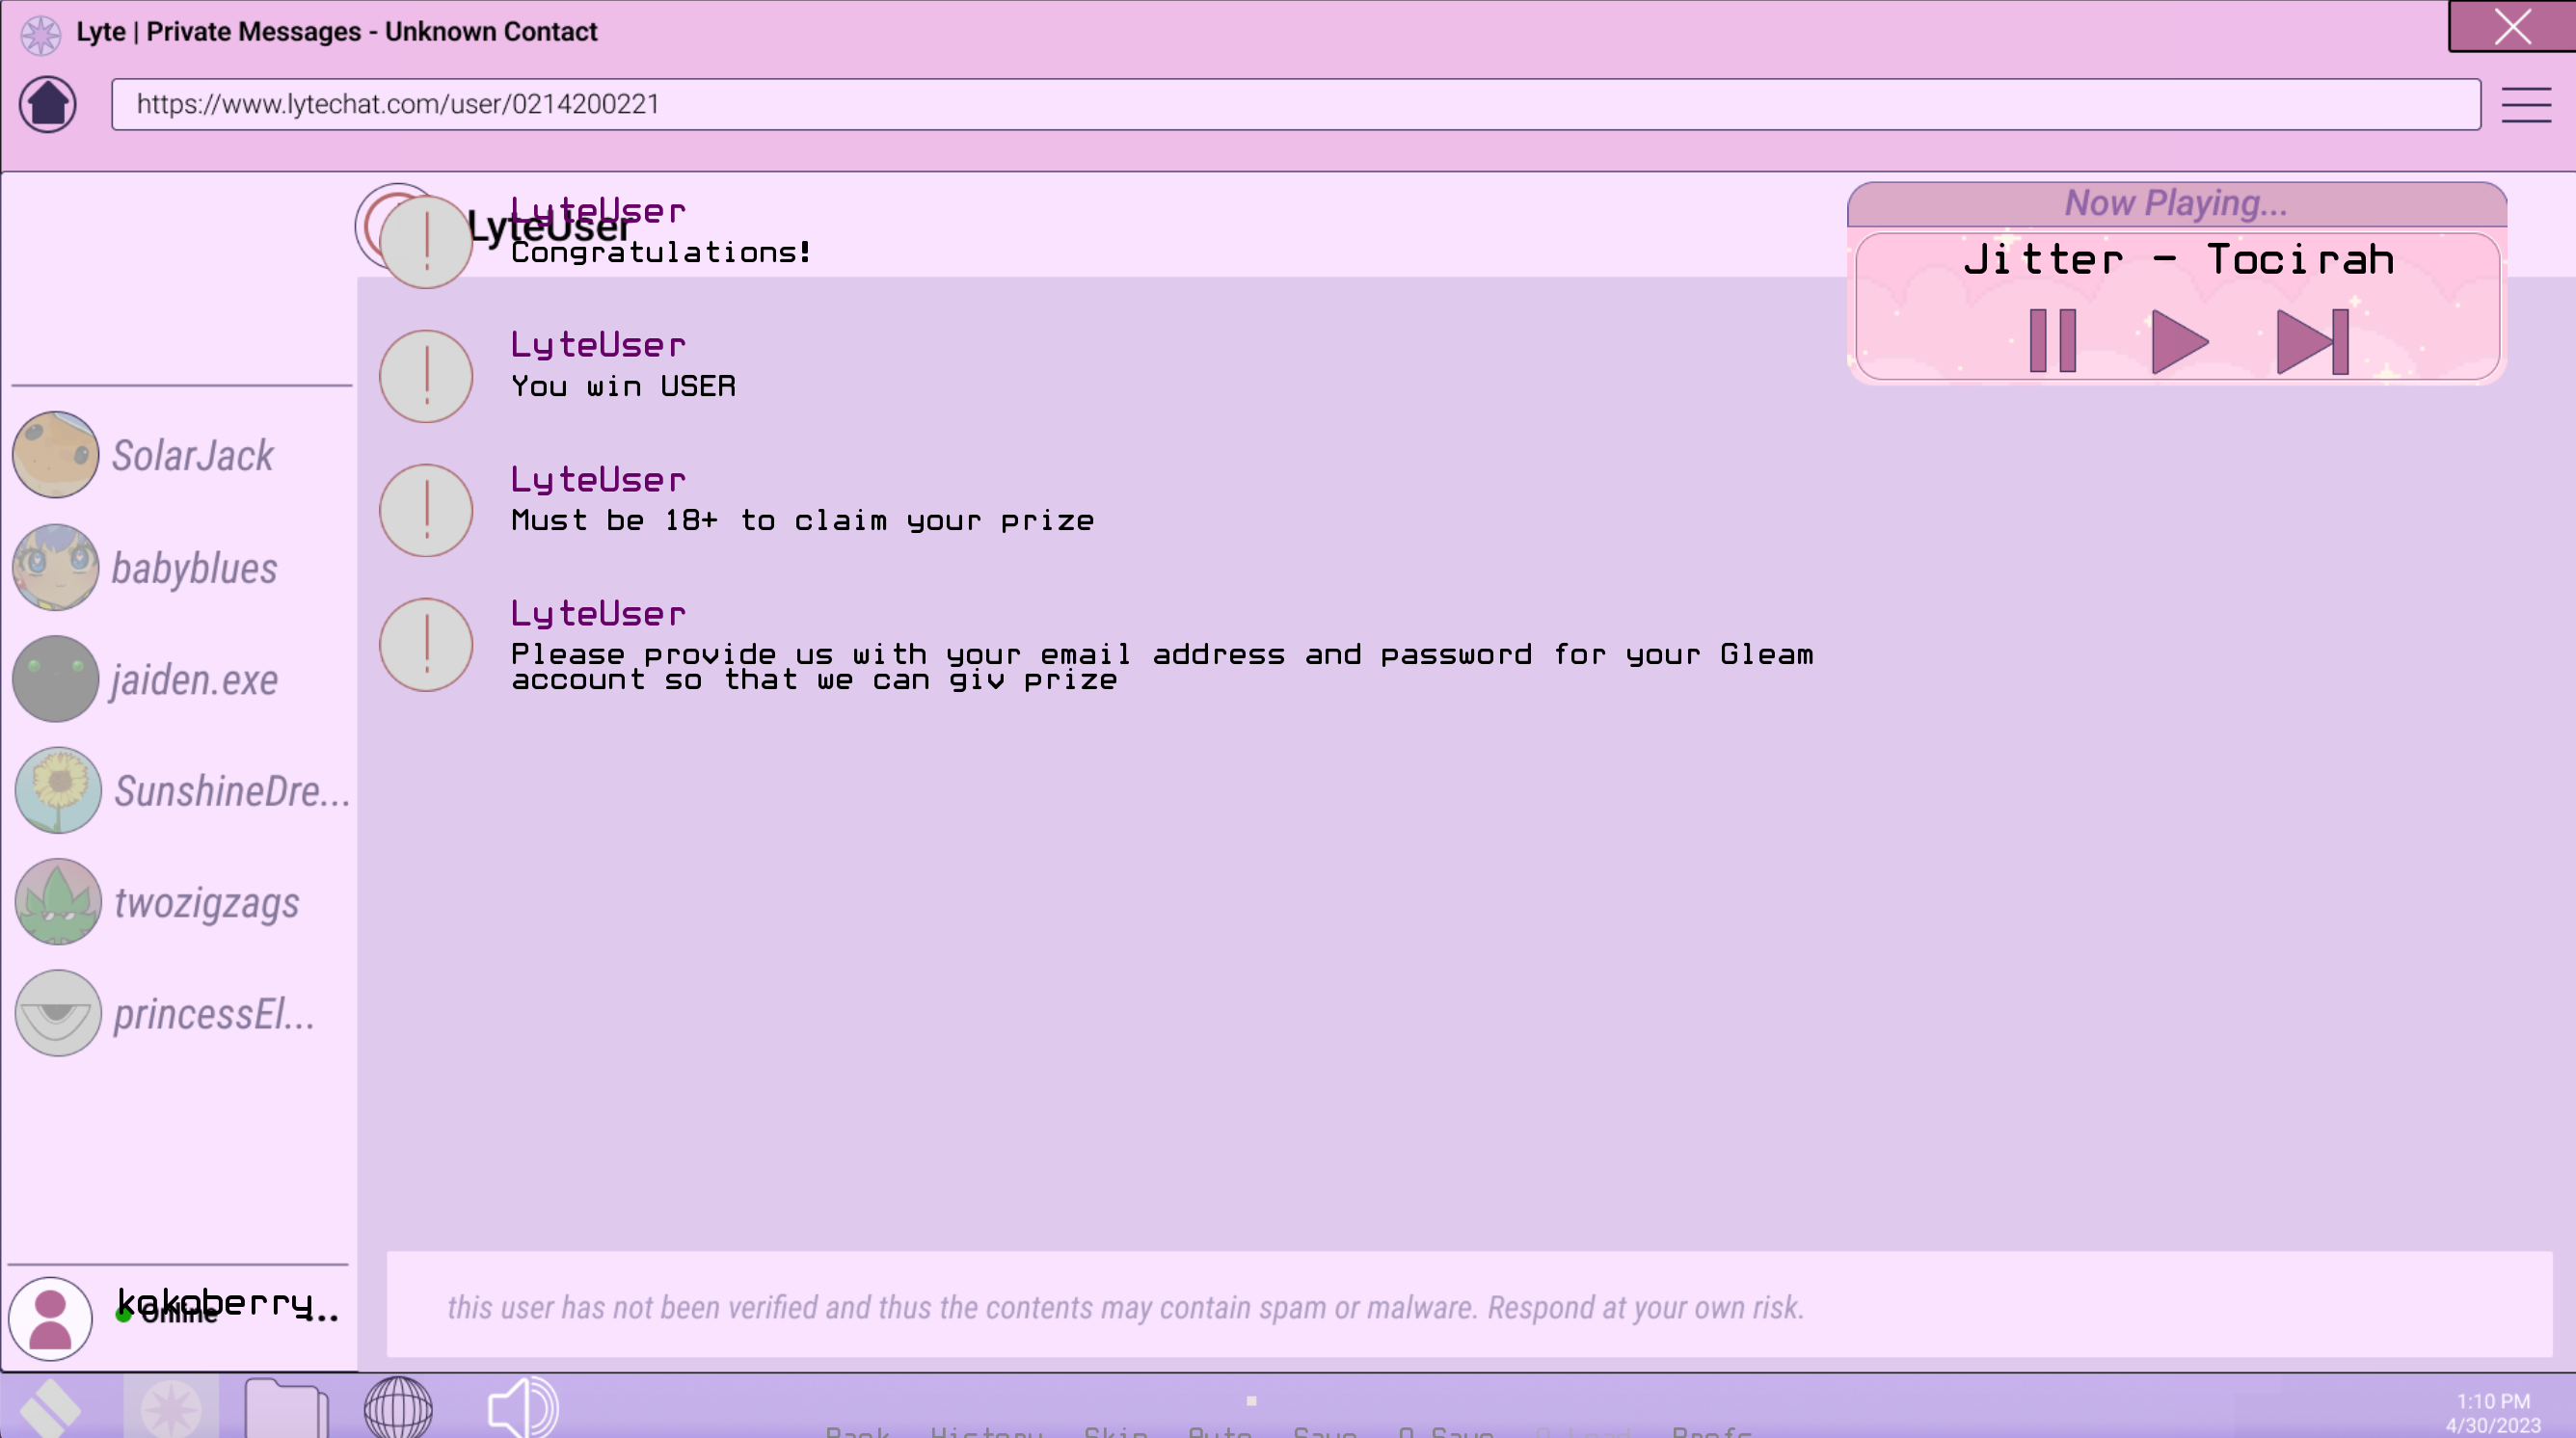The width and height of the screenshot is (2576, 1438).
Task: Click the Lyte star app taskbar icon
Action: (x=171, y=1408)
